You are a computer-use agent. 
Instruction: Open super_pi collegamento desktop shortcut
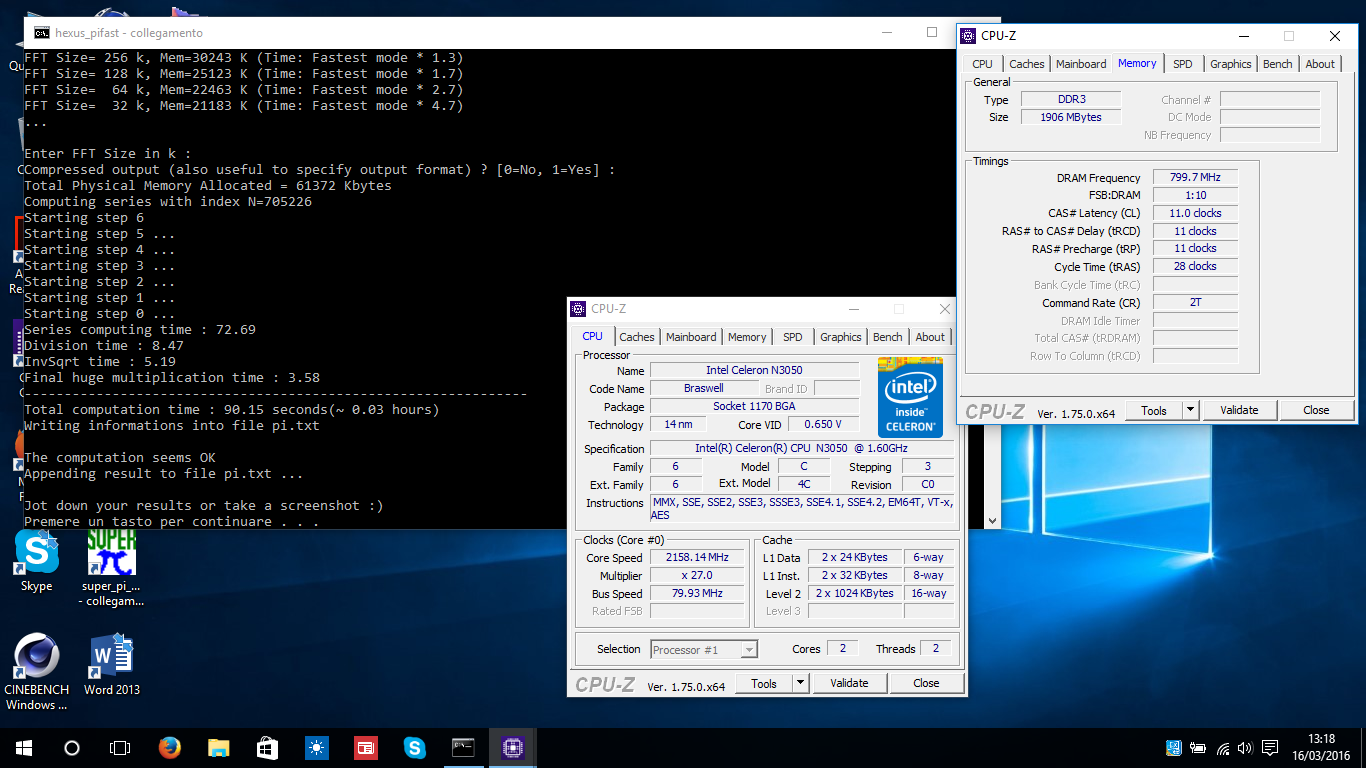[x=112, y=566]
